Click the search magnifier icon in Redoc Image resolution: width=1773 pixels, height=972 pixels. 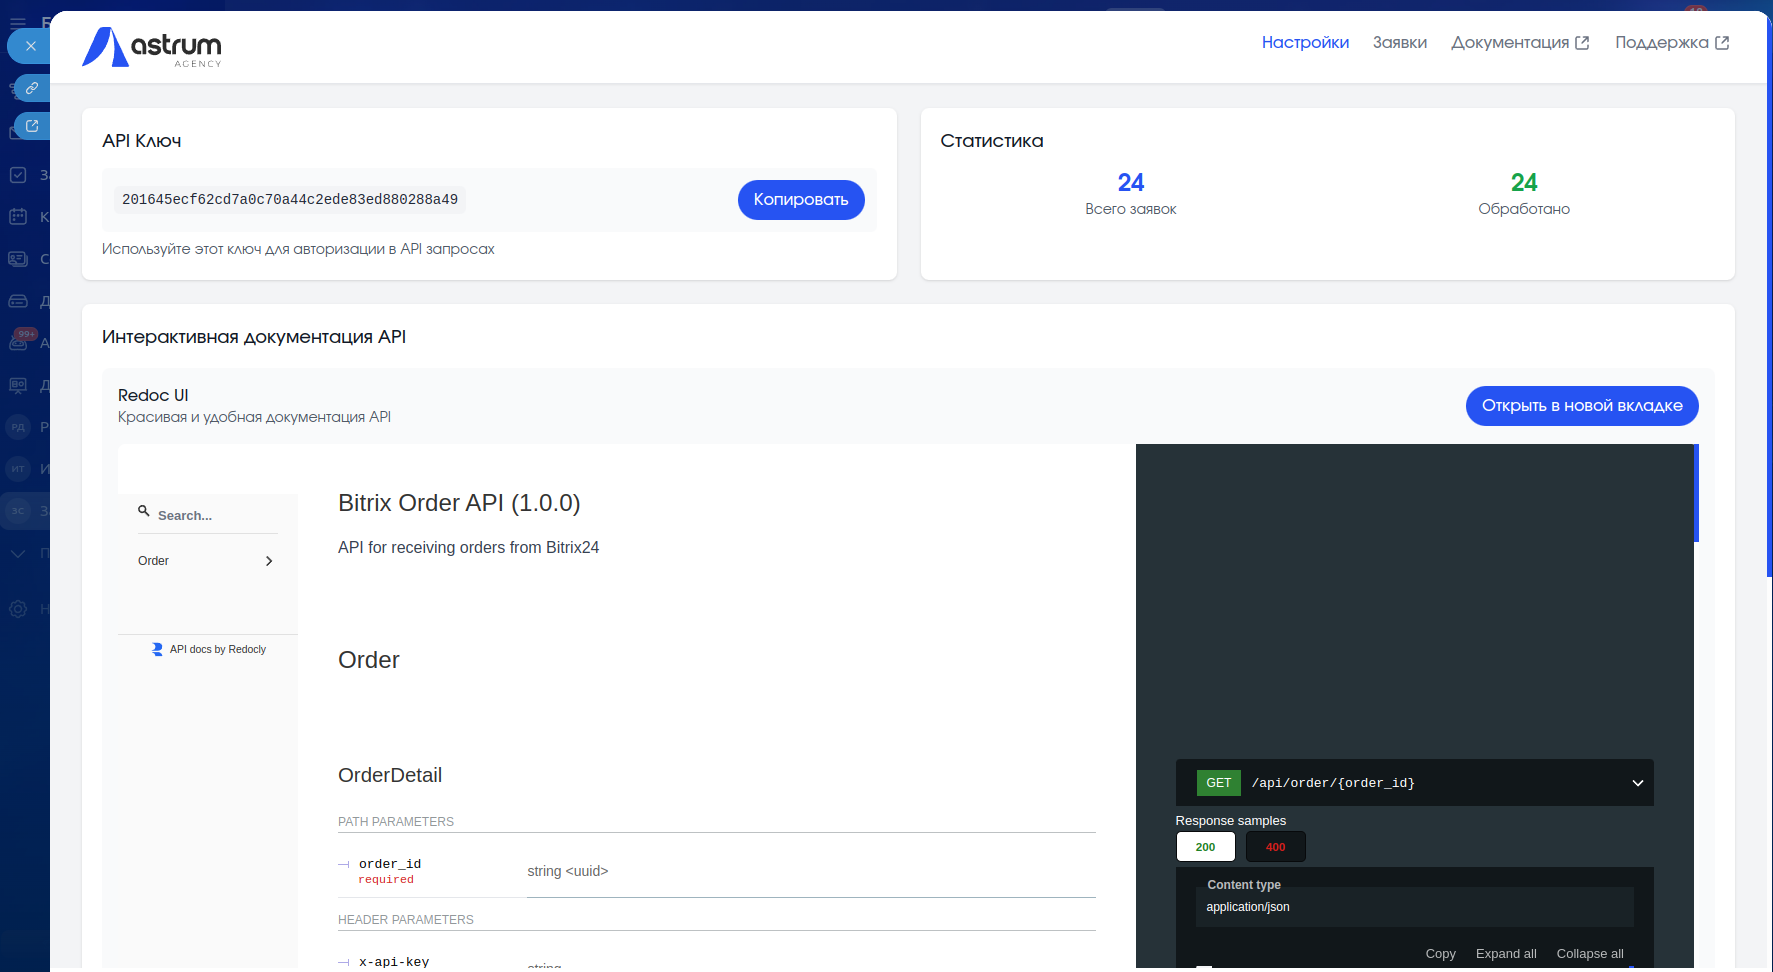click(x=144, y=511)
